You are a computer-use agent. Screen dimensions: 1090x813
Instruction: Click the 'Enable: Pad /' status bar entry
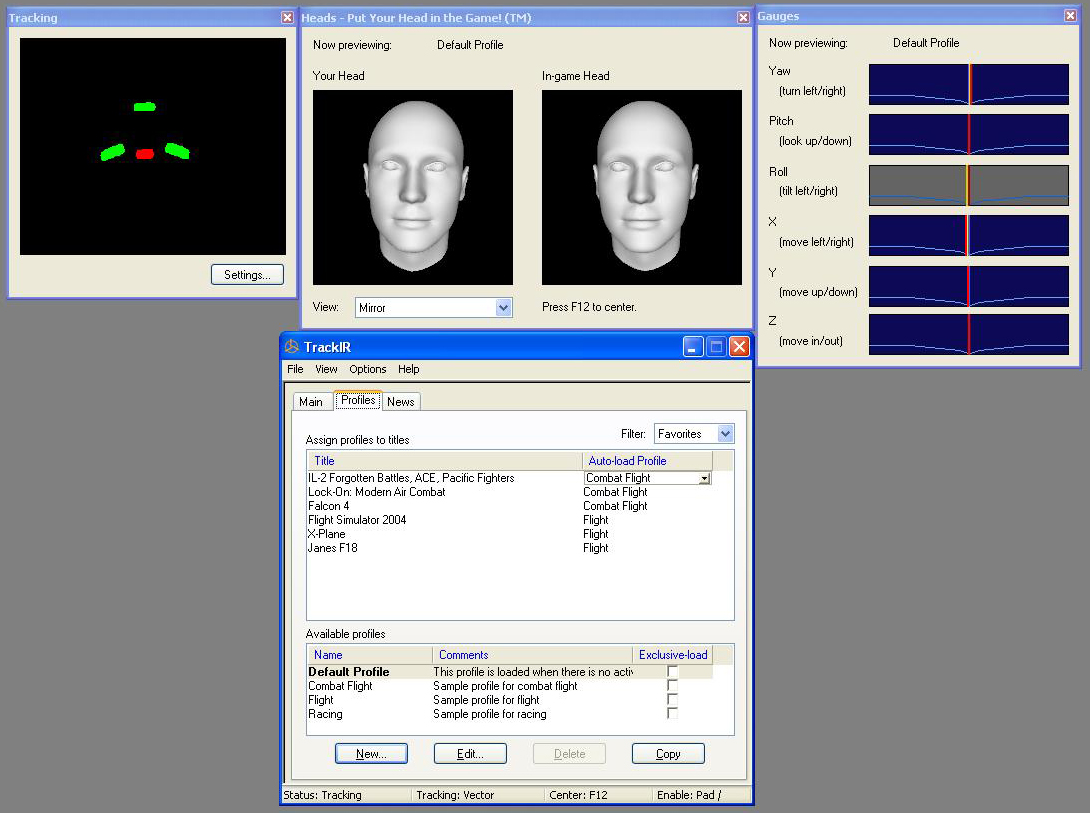tap(689, 795)
